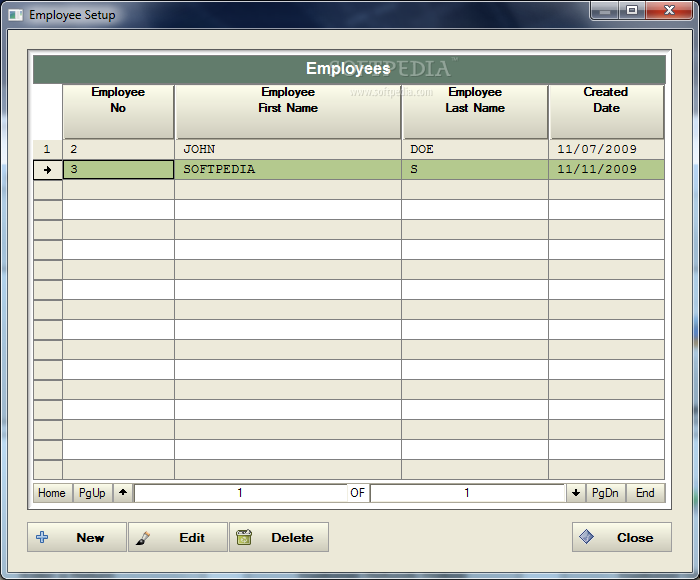Select the JOHN first name cell
700x580 pixels.
click(x=288, y=149)
